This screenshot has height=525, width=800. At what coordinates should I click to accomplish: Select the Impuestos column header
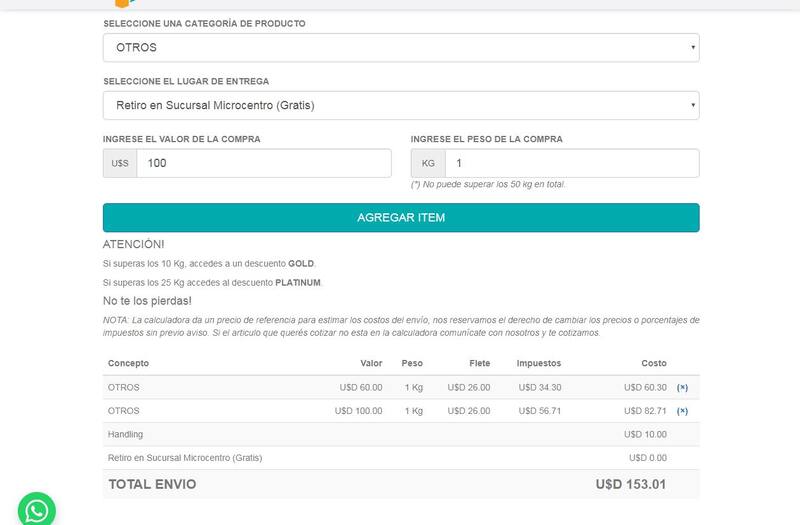[x=539, y=363]
